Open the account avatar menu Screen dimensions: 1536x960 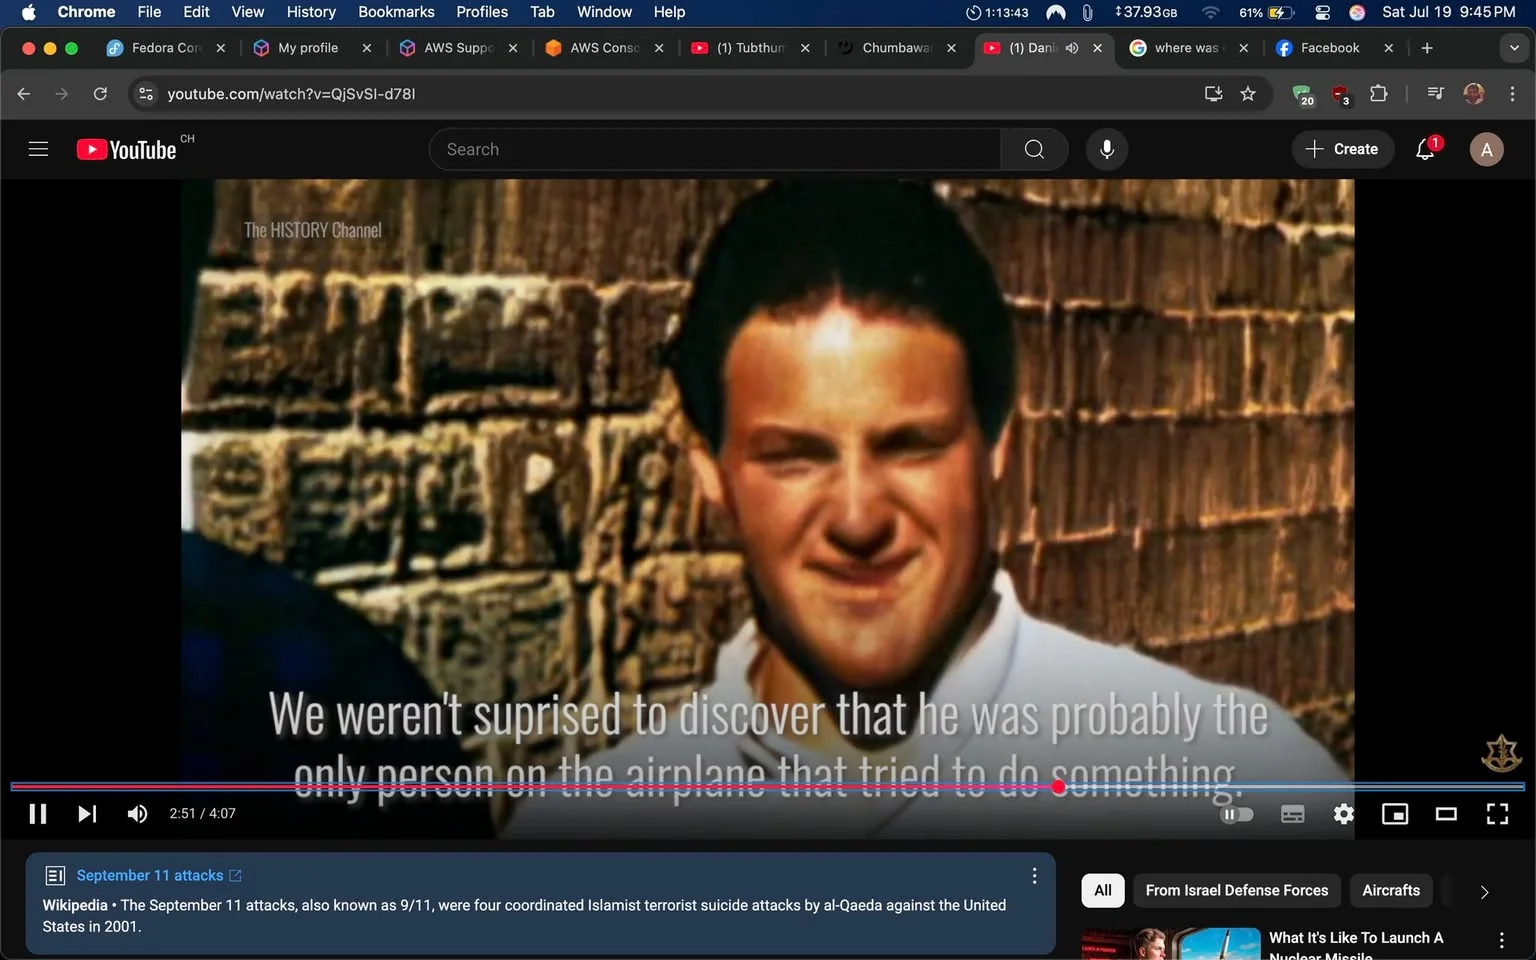click(1486, 149)
